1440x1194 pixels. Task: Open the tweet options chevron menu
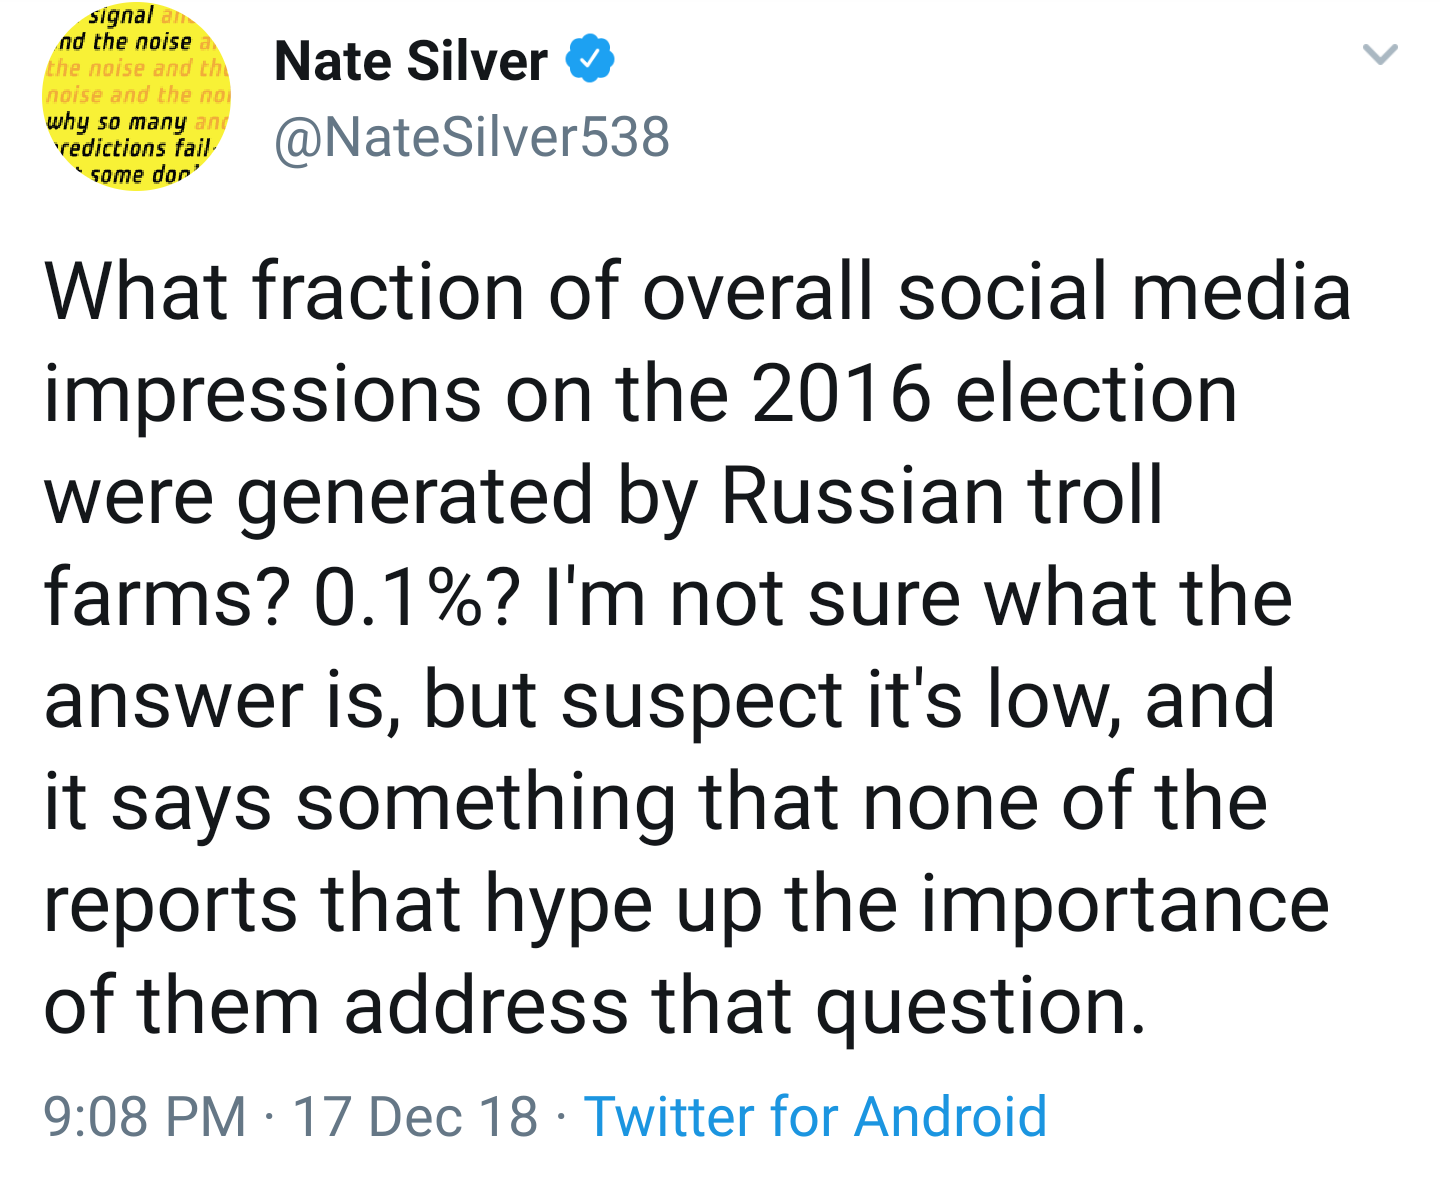click(x=1380, y=53)
